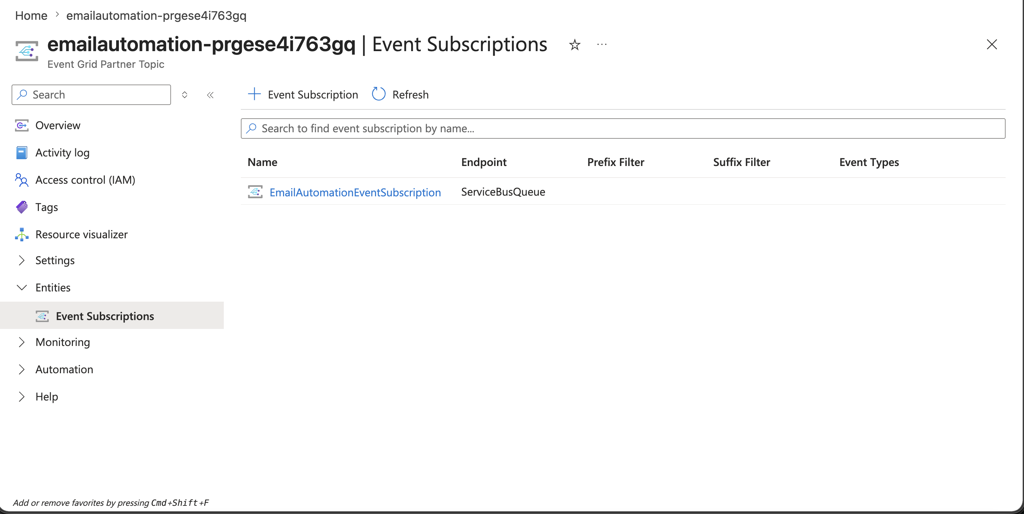The height and width of the screenshot is (514, 1024).
Task: Click the Event Grid Partner Topic header icon
Action: [27, 51]
